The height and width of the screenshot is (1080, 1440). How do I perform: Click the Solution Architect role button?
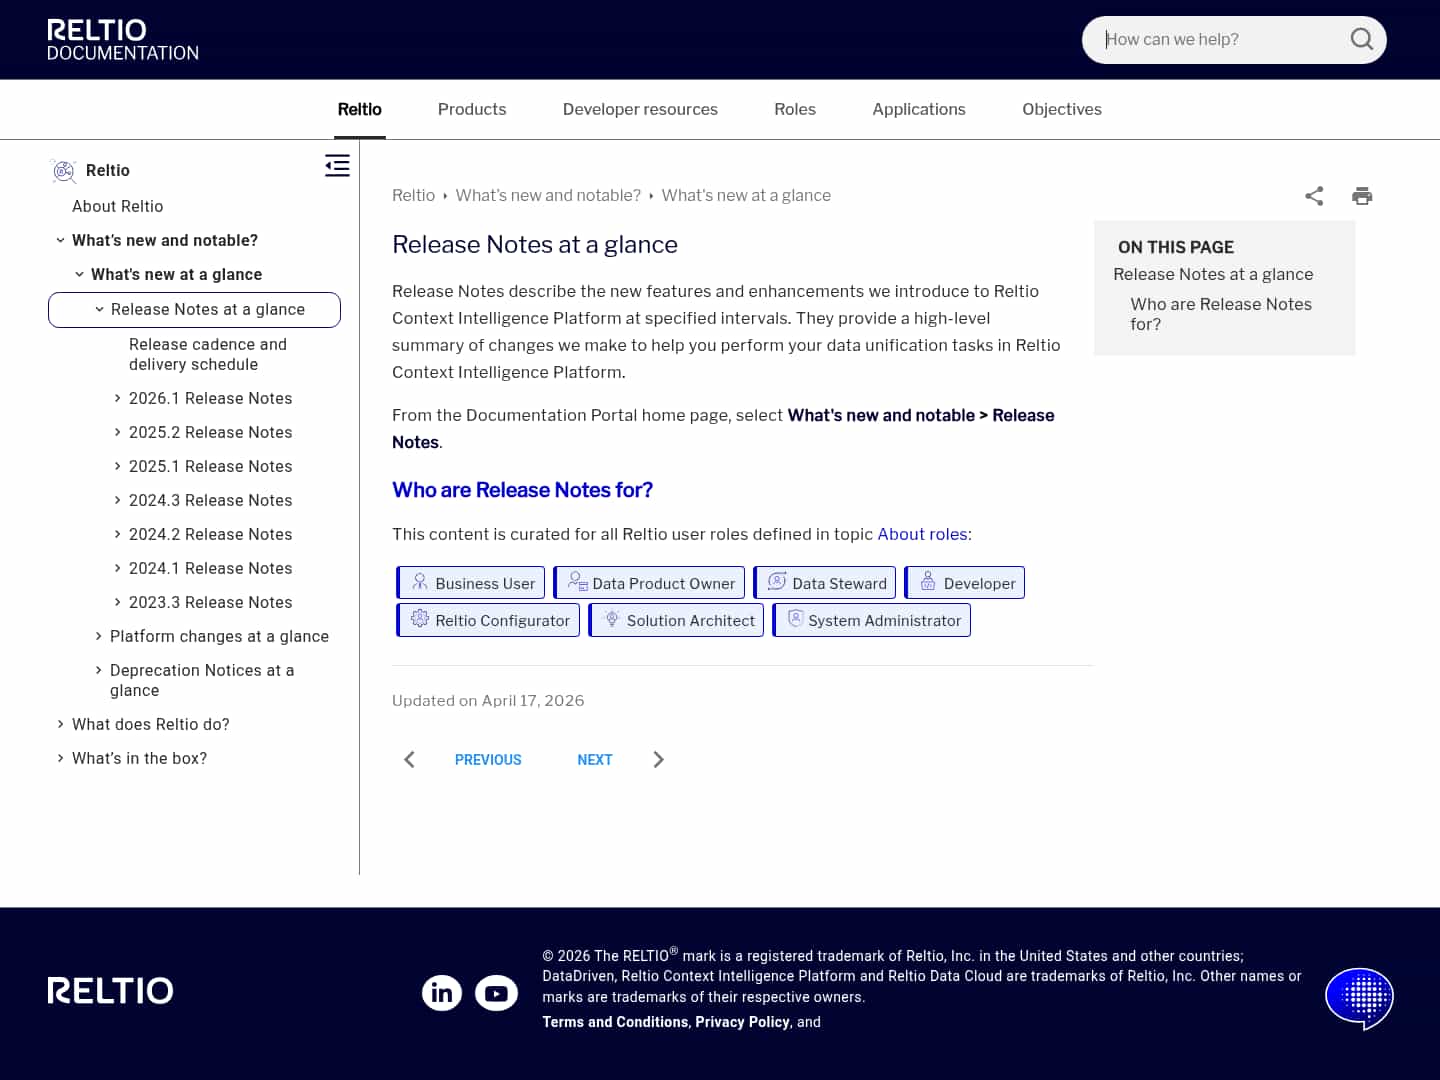[676, 620]
